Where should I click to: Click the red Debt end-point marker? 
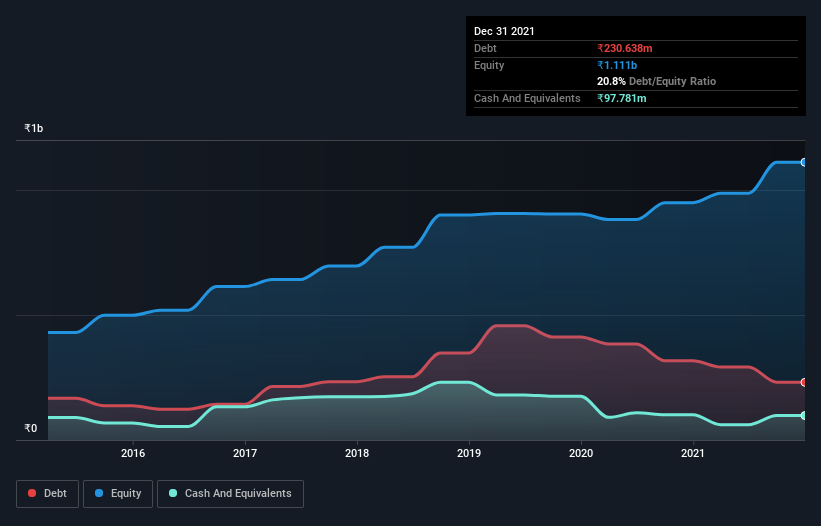click(x=804, y=383)
